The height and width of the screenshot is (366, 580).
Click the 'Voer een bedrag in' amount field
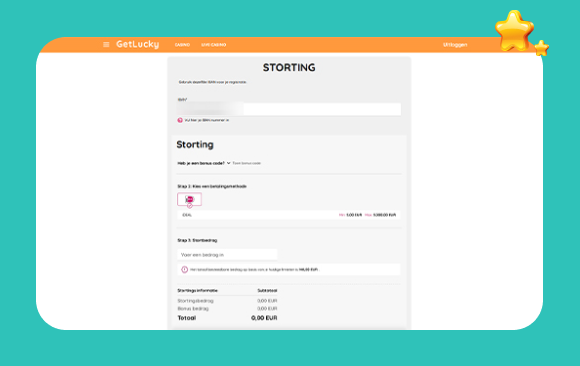[227, 255]
